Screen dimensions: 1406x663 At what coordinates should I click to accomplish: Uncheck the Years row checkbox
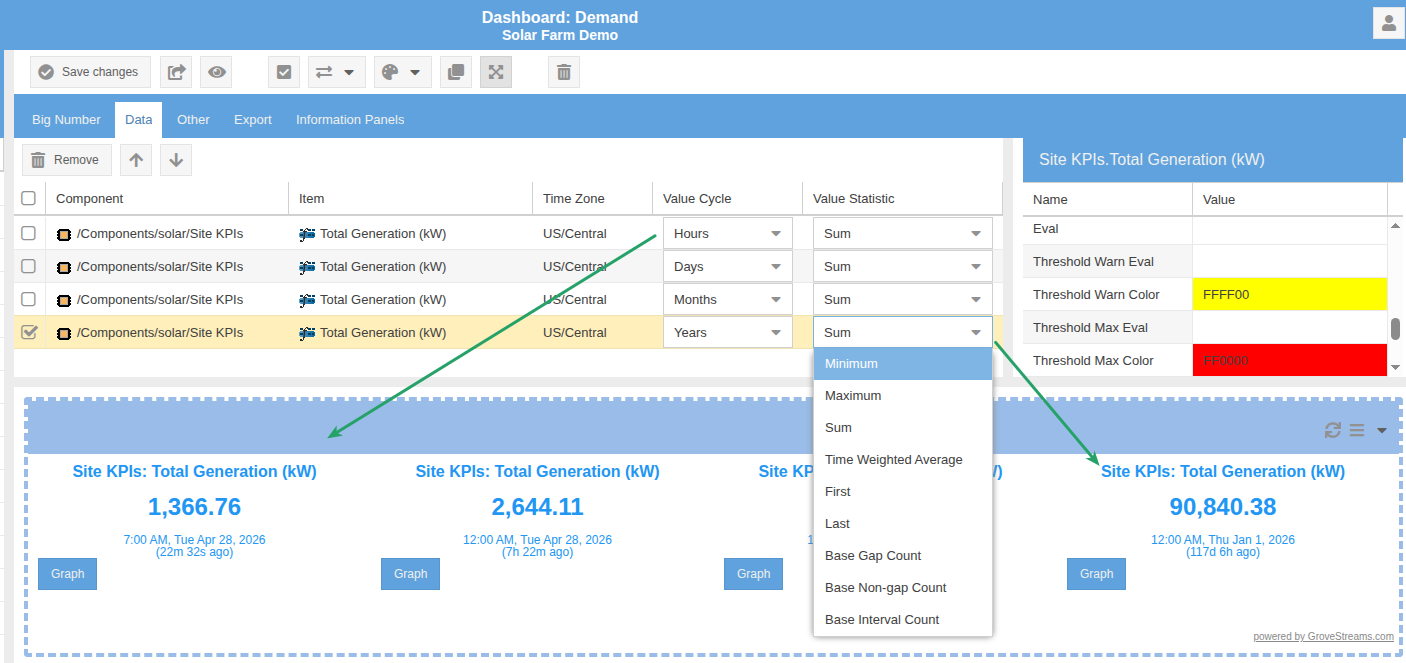tap(29, 332)
